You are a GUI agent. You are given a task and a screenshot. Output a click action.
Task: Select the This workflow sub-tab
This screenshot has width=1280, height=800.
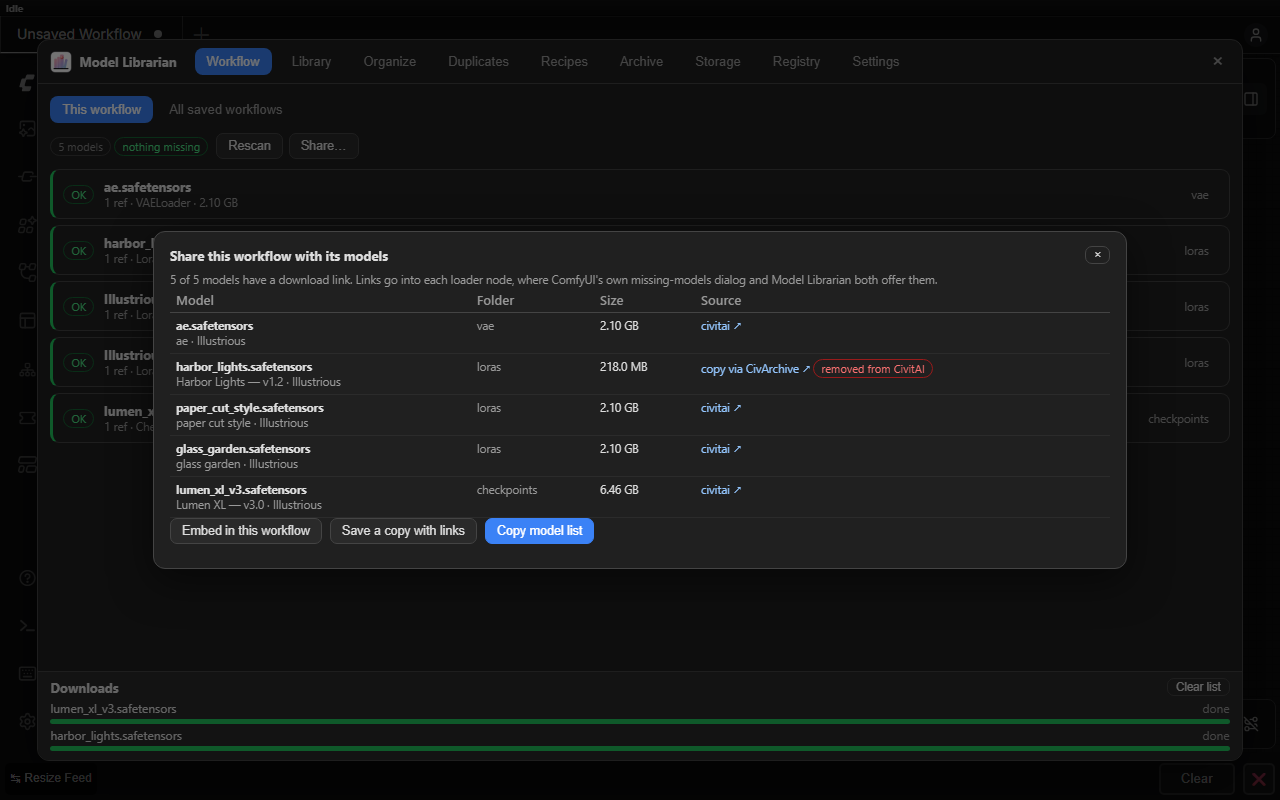pyautogui.click(x=102, y=110)
